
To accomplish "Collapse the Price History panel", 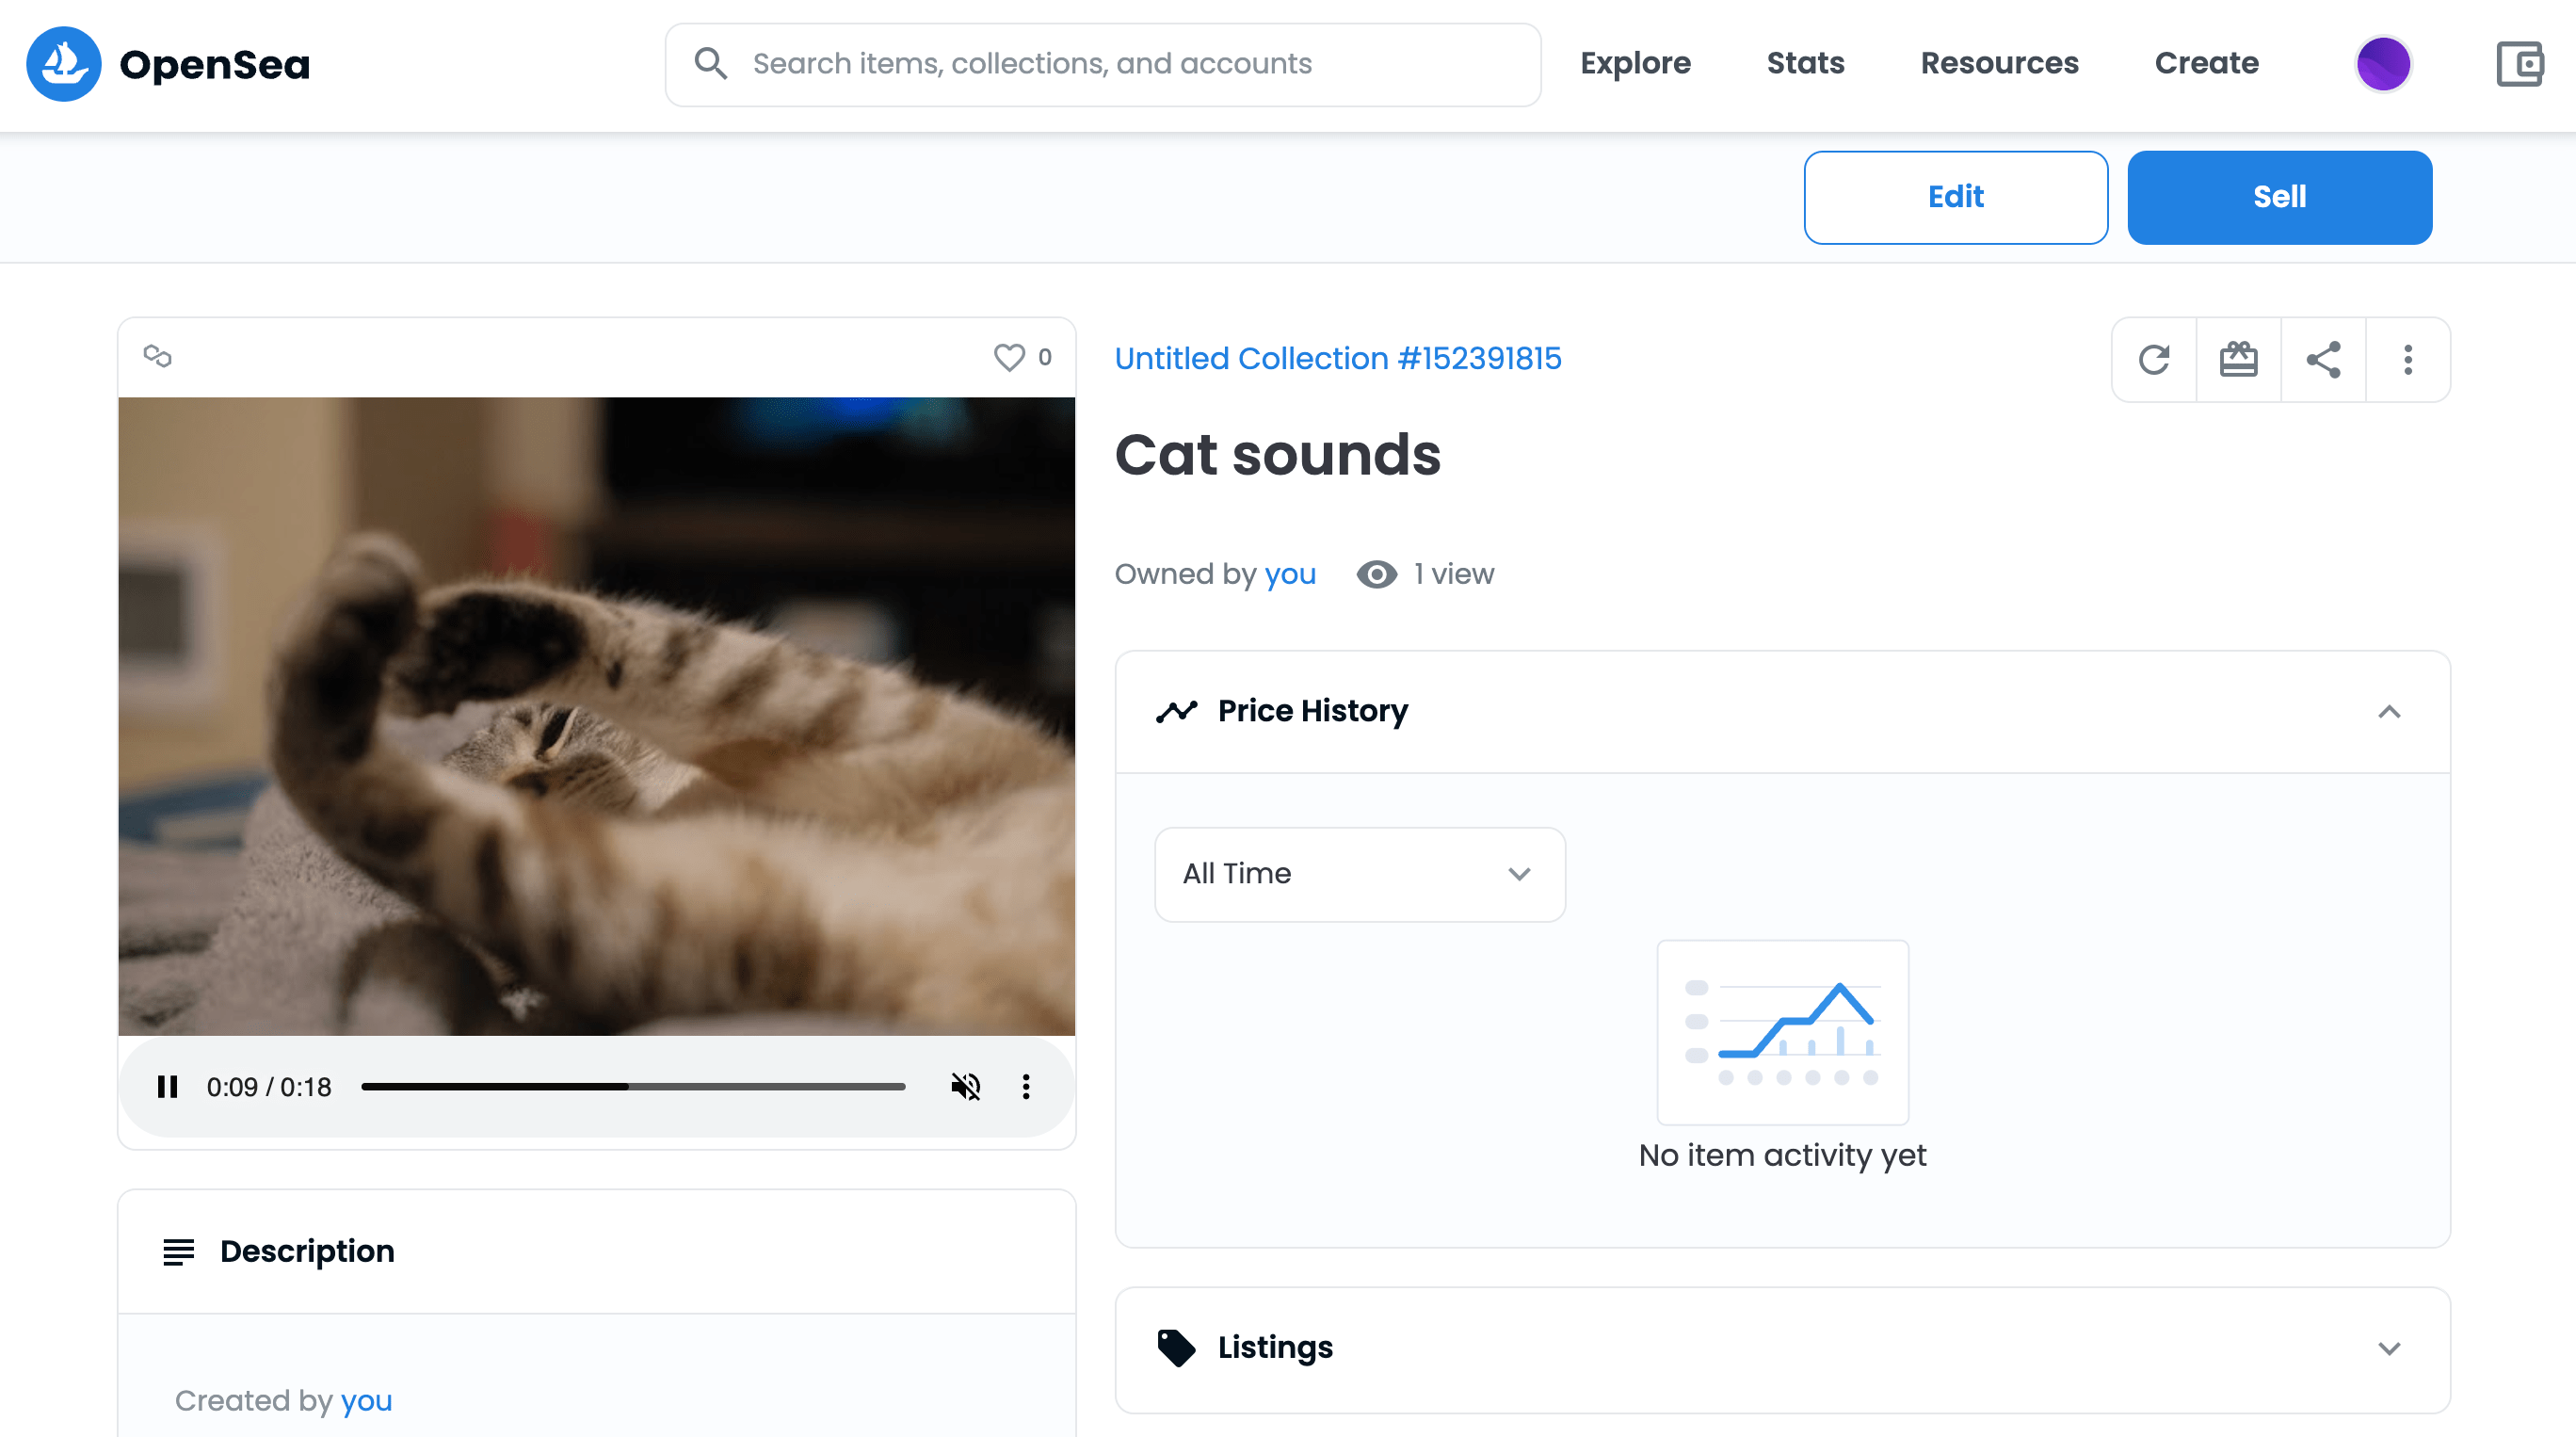I will pyautogui.click(x=2389, y=712).
